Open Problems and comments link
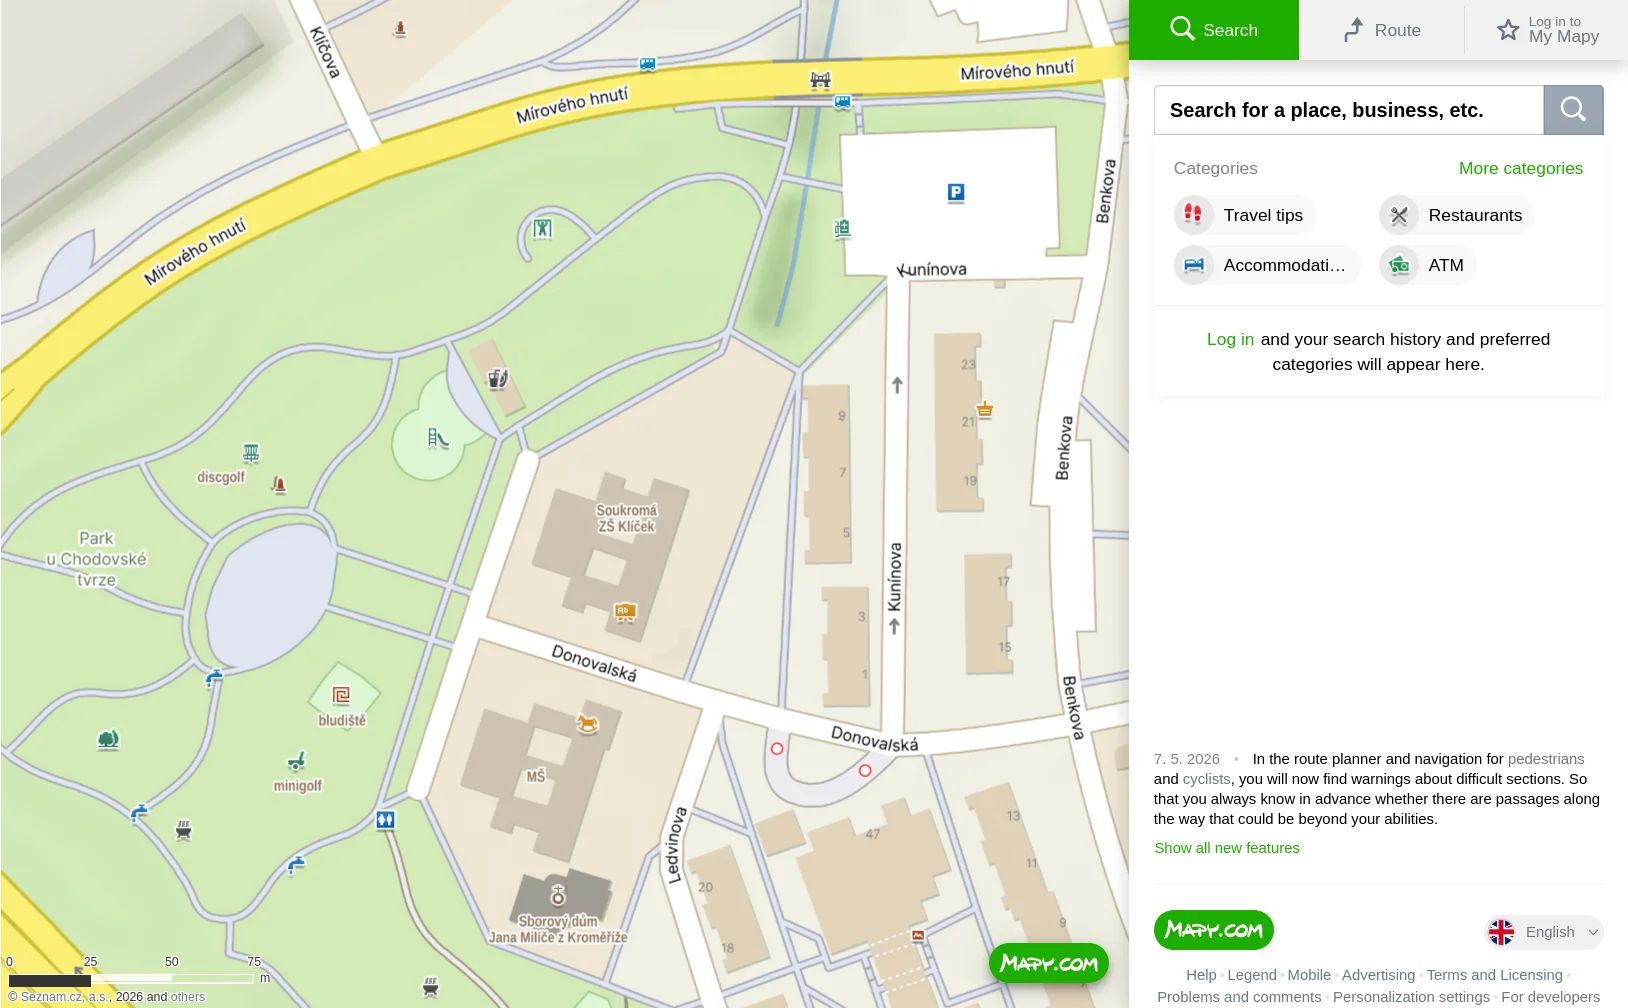 (x=1239, y=997)
